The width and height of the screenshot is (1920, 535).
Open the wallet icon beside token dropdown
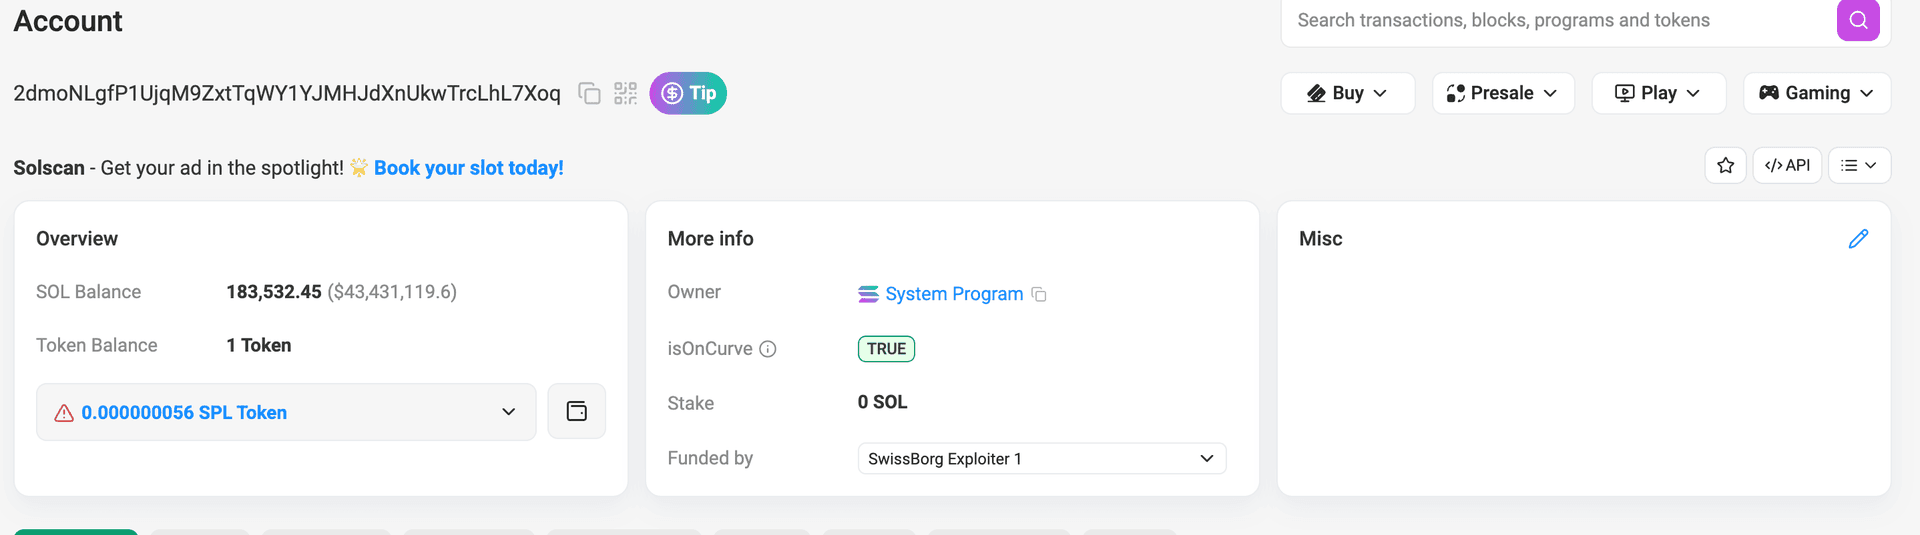[577, 411]
